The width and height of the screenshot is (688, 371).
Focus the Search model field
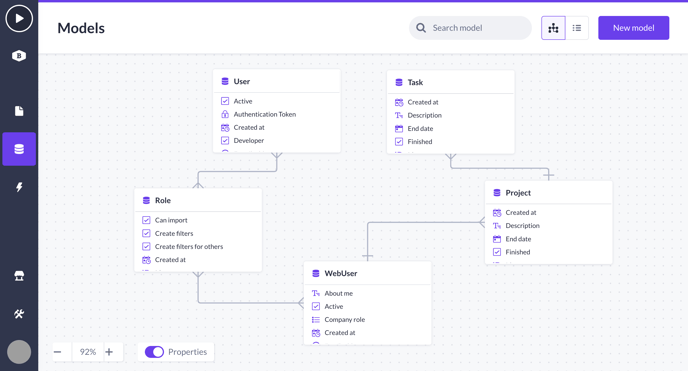click(470, 28)
